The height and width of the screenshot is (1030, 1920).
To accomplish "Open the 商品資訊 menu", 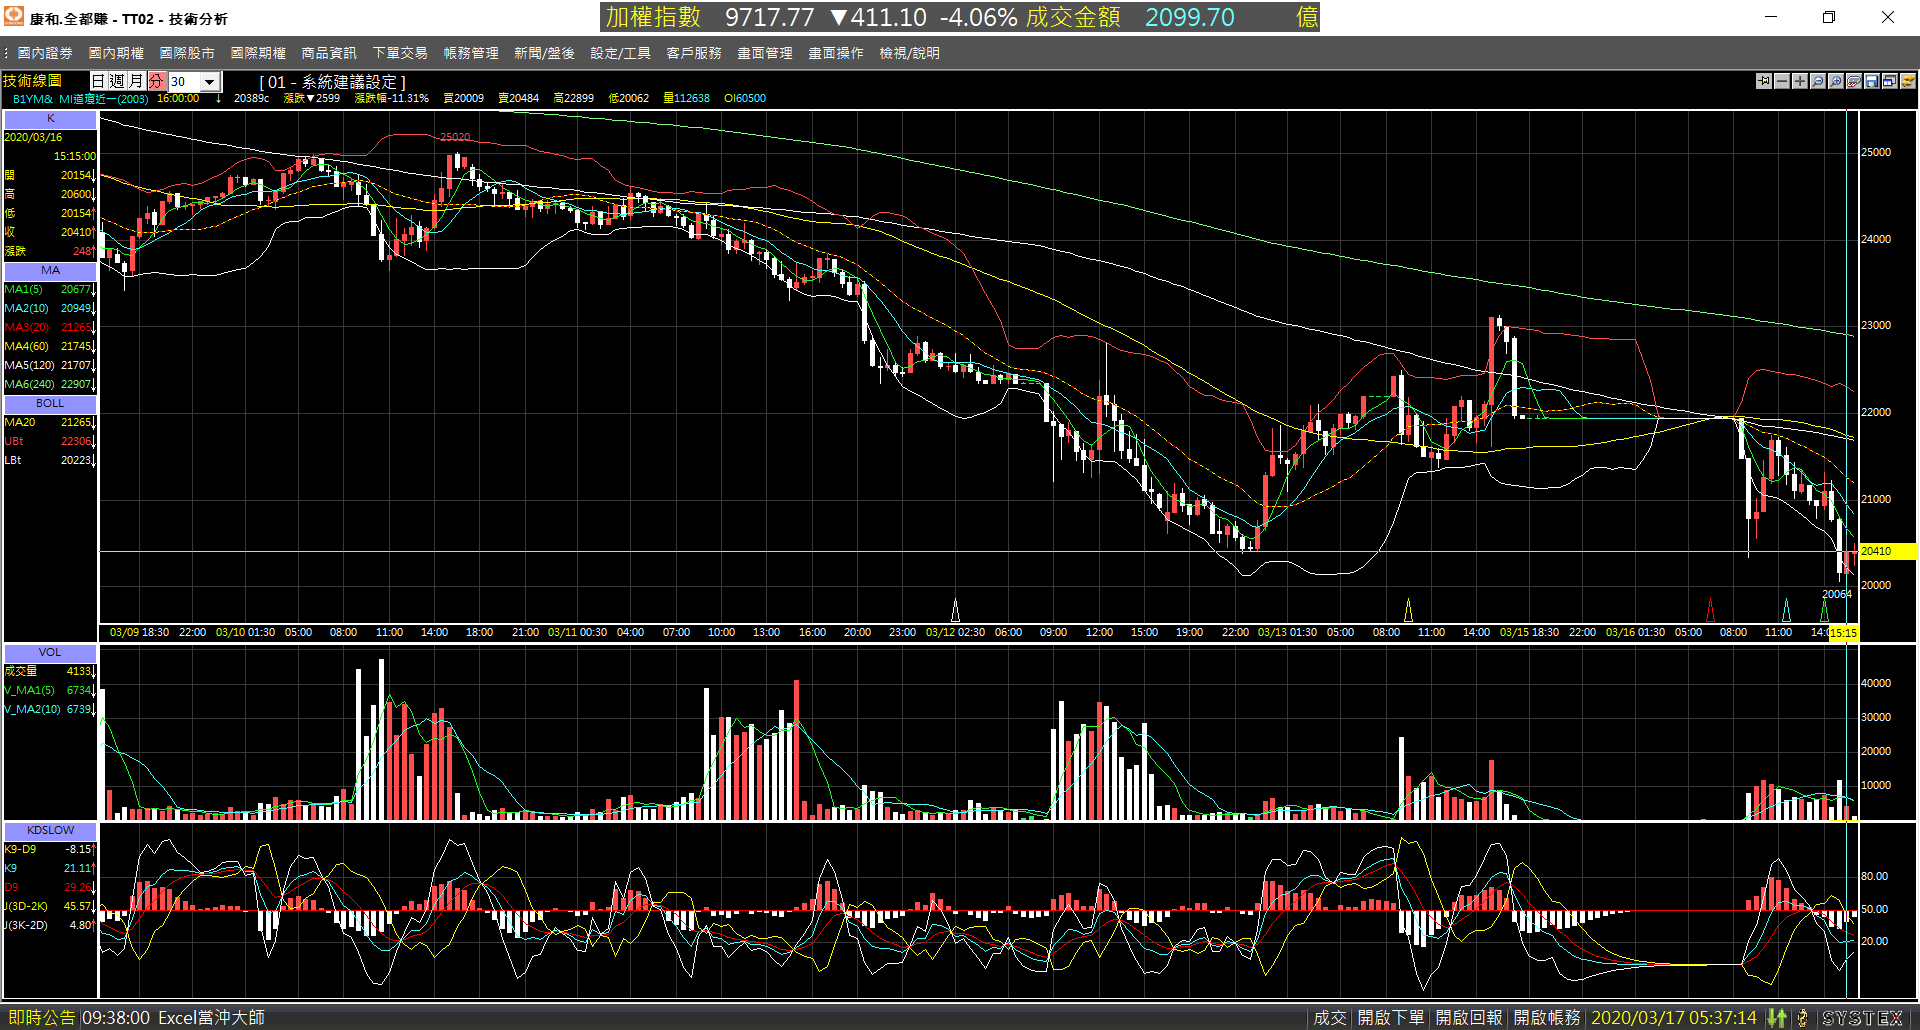I will [x=329, y=53].
